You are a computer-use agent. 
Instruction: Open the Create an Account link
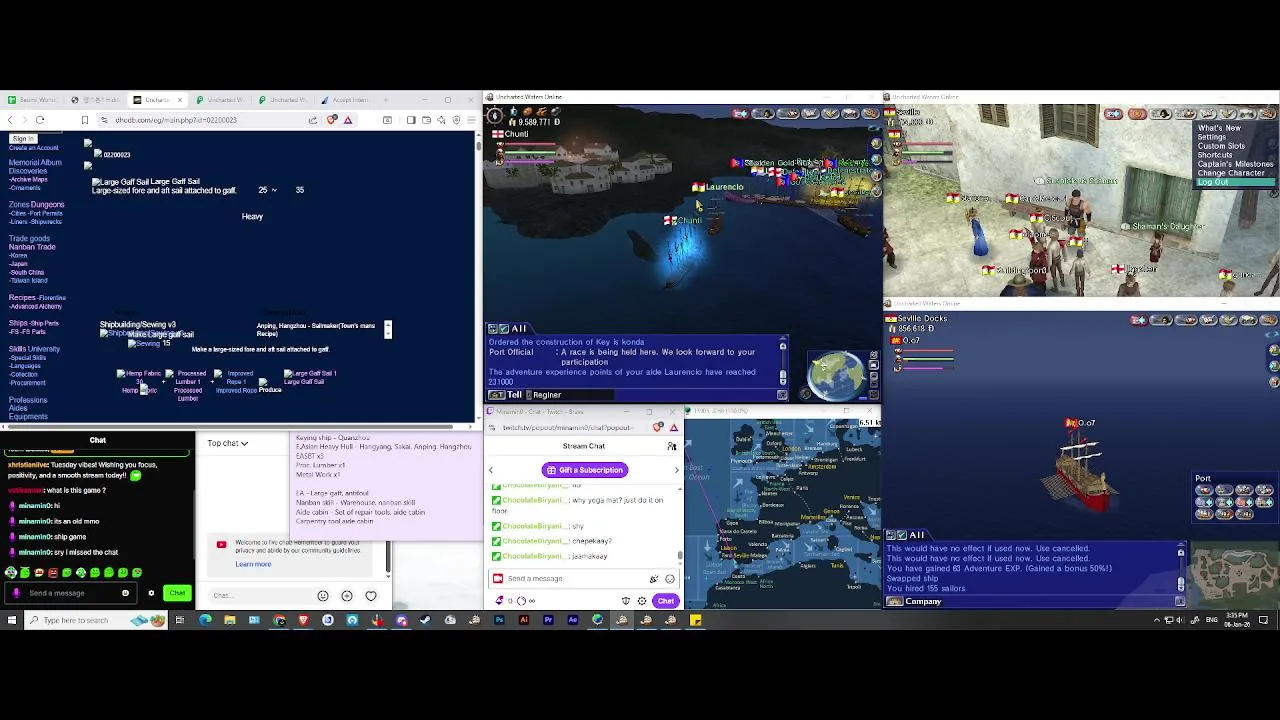click(x=34, y=147)
